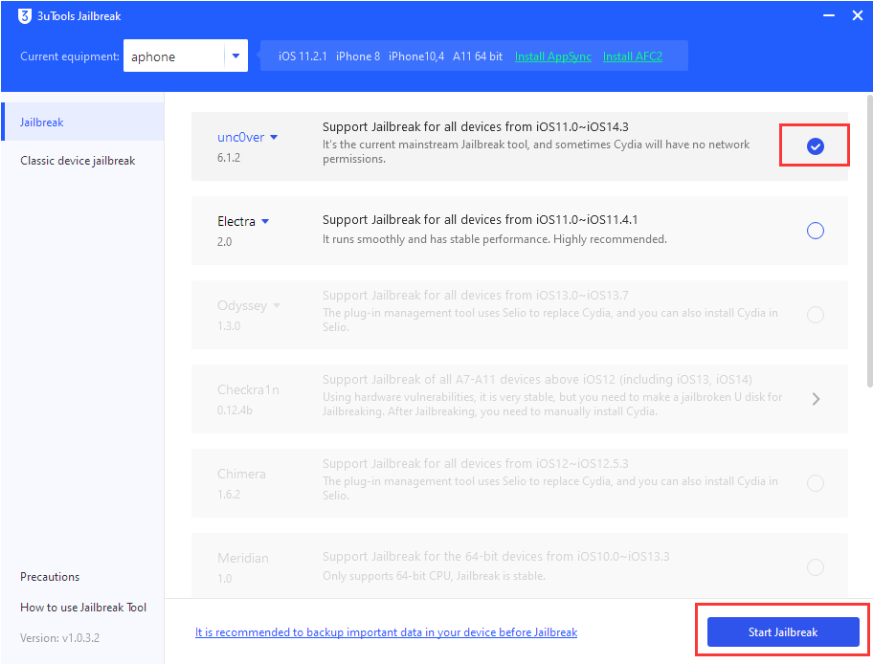Click the Install AFC2 link
Viewport: 873px width, 665px height.
[632, 57]
